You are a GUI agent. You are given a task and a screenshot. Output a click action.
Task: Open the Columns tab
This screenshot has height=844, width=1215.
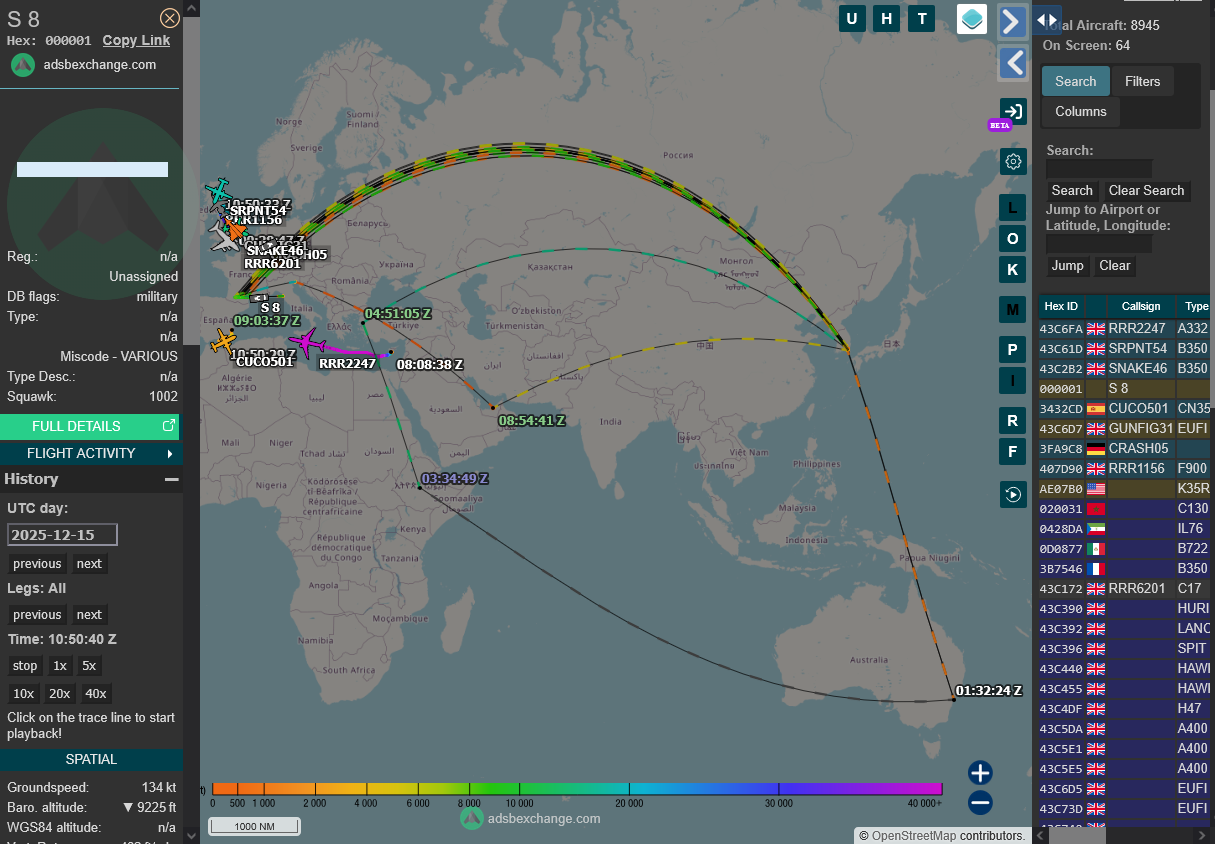[1080, 112]
